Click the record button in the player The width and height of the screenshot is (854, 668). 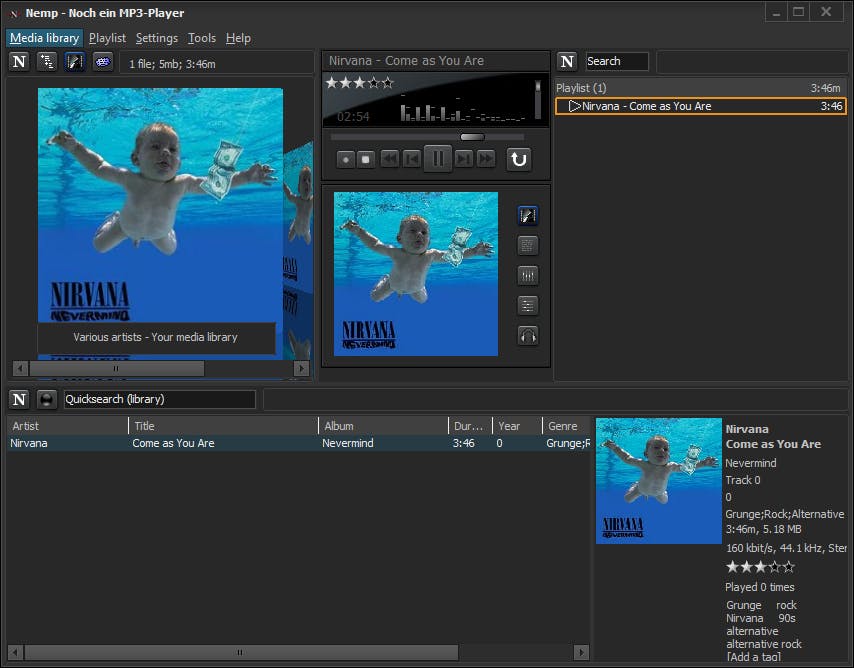pos(345,159)
